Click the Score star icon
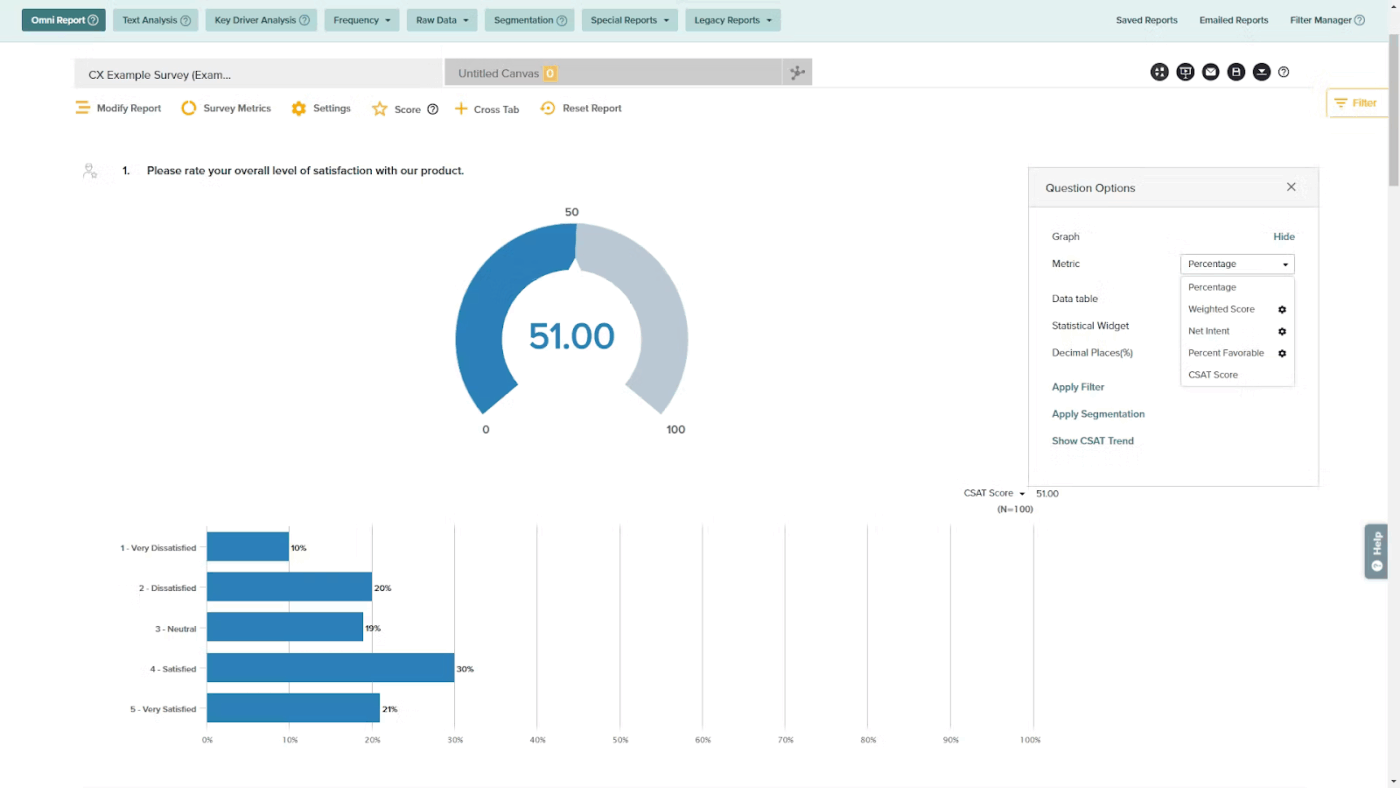Image resolution: width=1400 pixels, height=788 pixels. [379, 108]
